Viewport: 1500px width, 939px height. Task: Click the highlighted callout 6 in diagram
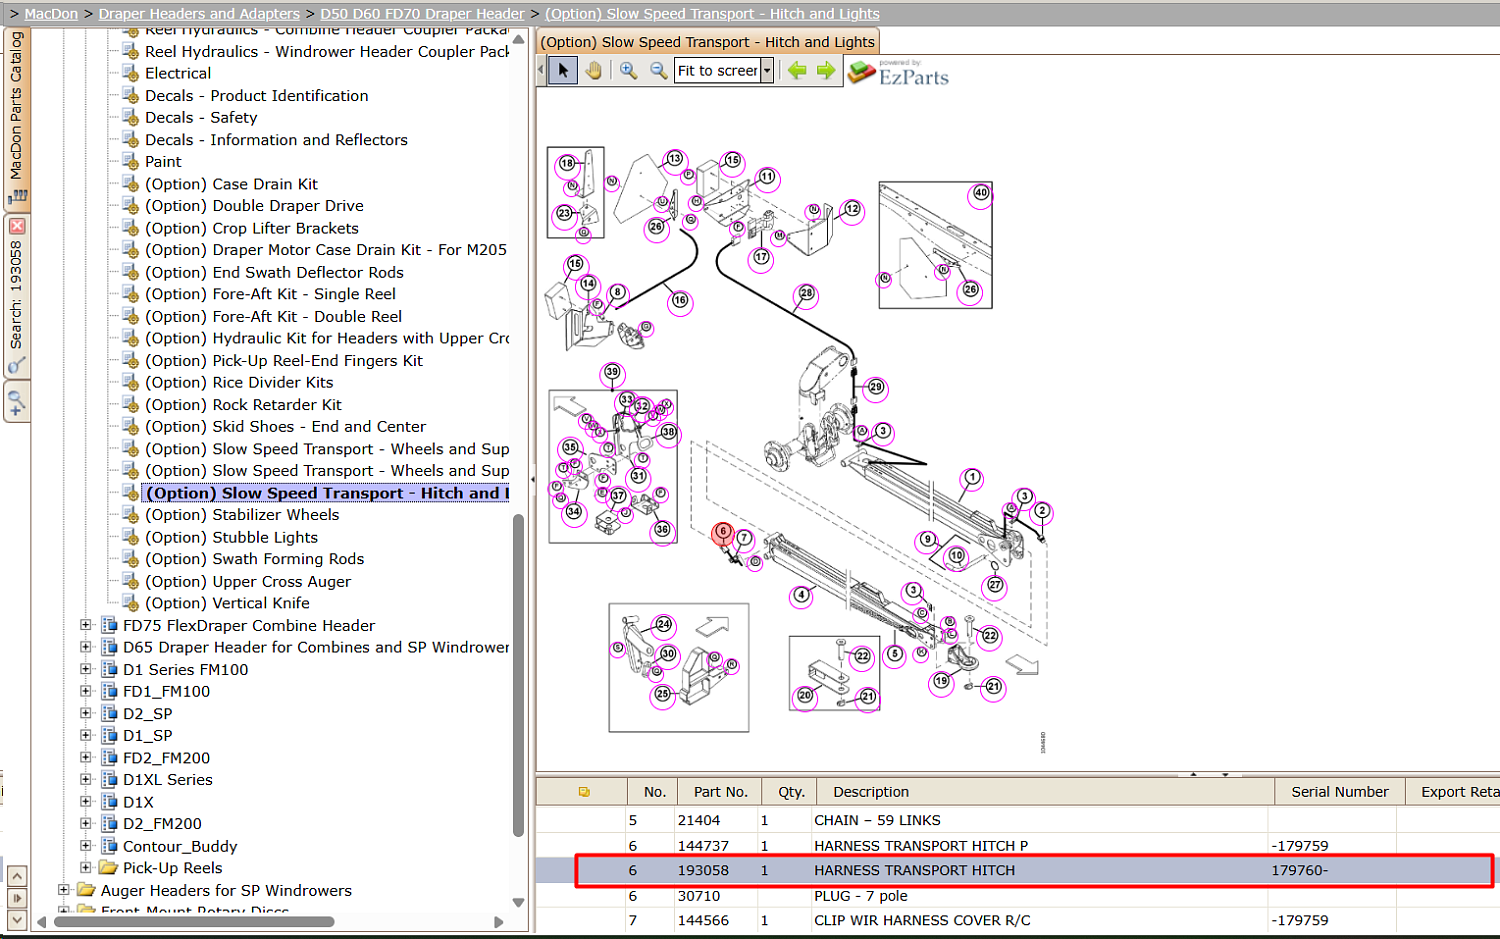click(x=723, y=532)
